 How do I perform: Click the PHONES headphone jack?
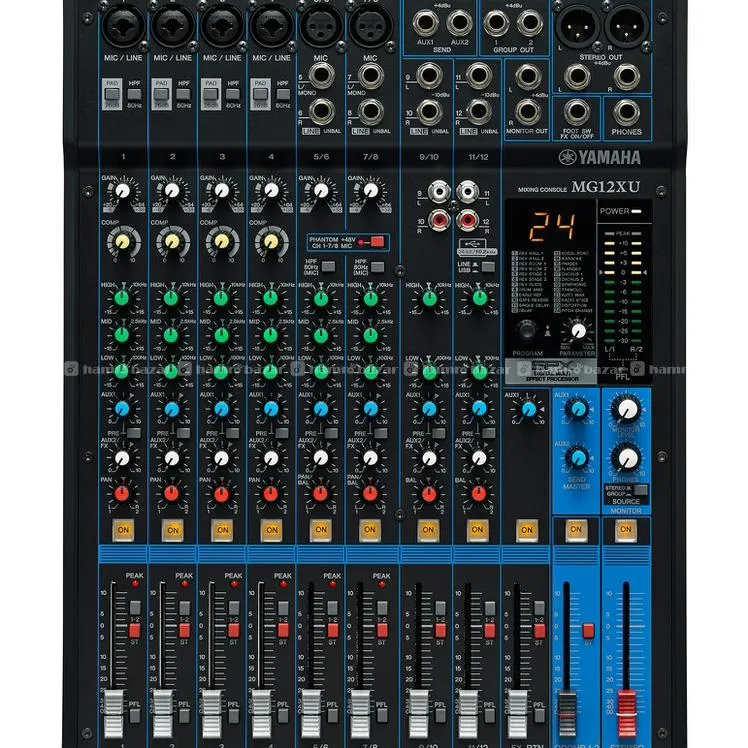627,112
